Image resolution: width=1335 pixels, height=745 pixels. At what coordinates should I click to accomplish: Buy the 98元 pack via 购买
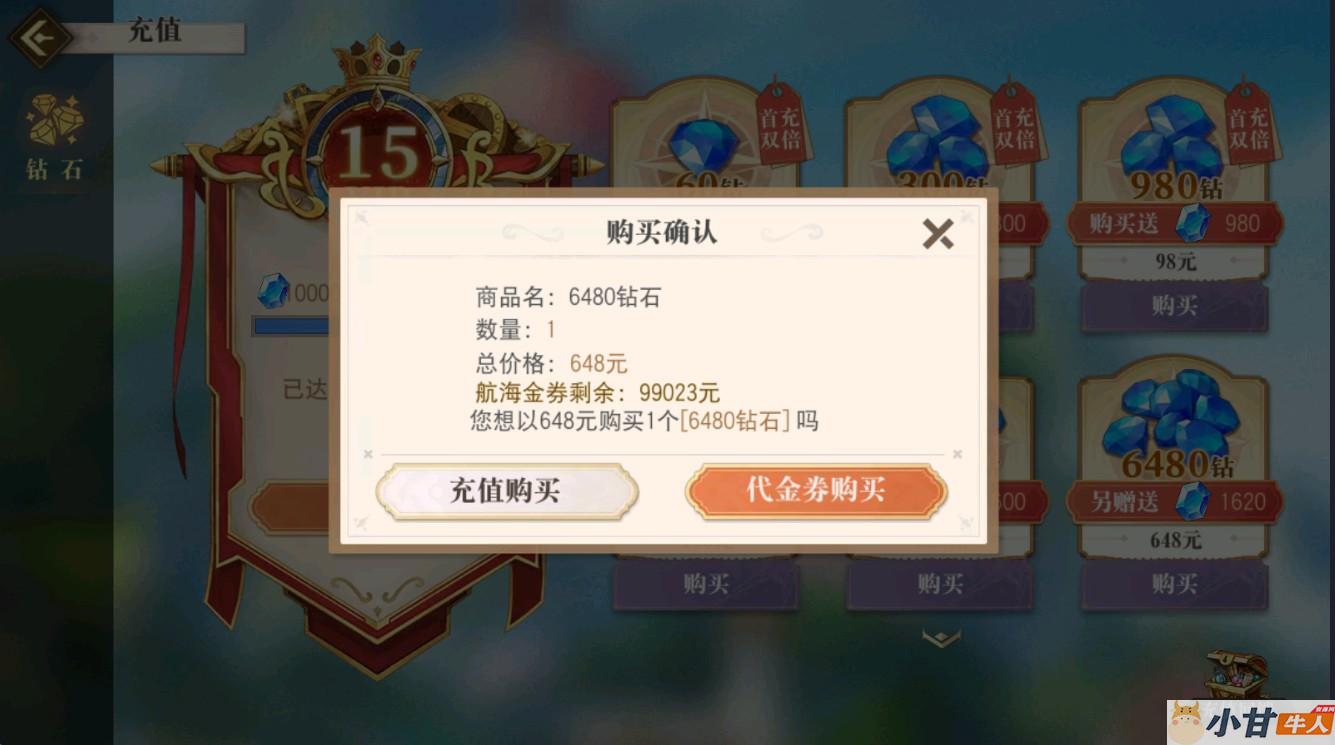tap(1174, 306)
